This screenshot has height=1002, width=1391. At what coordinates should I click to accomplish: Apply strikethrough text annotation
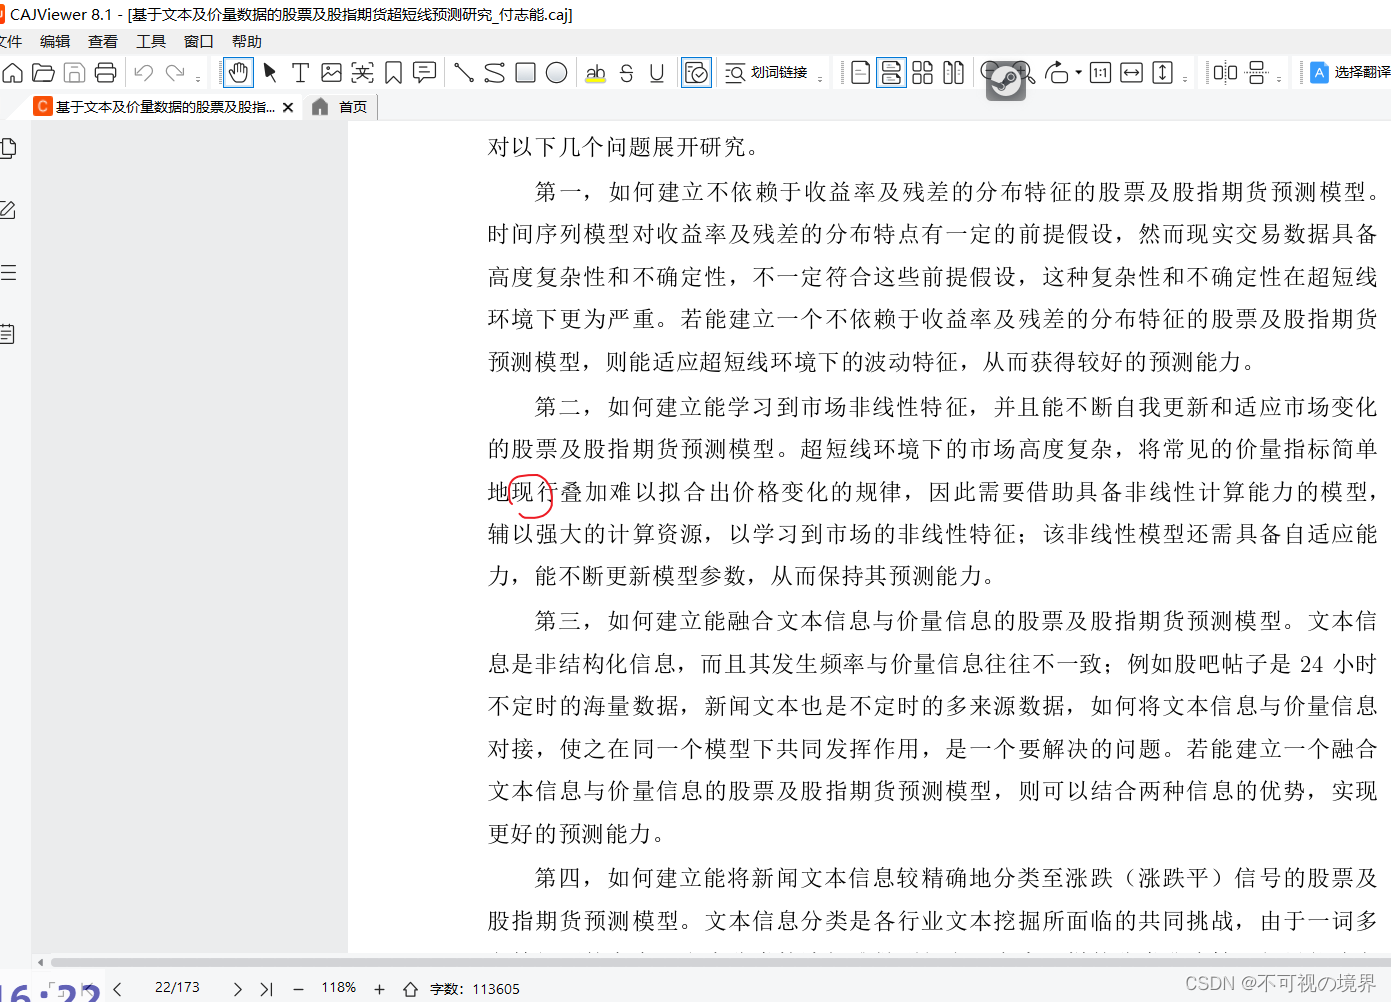pos(626,73)
